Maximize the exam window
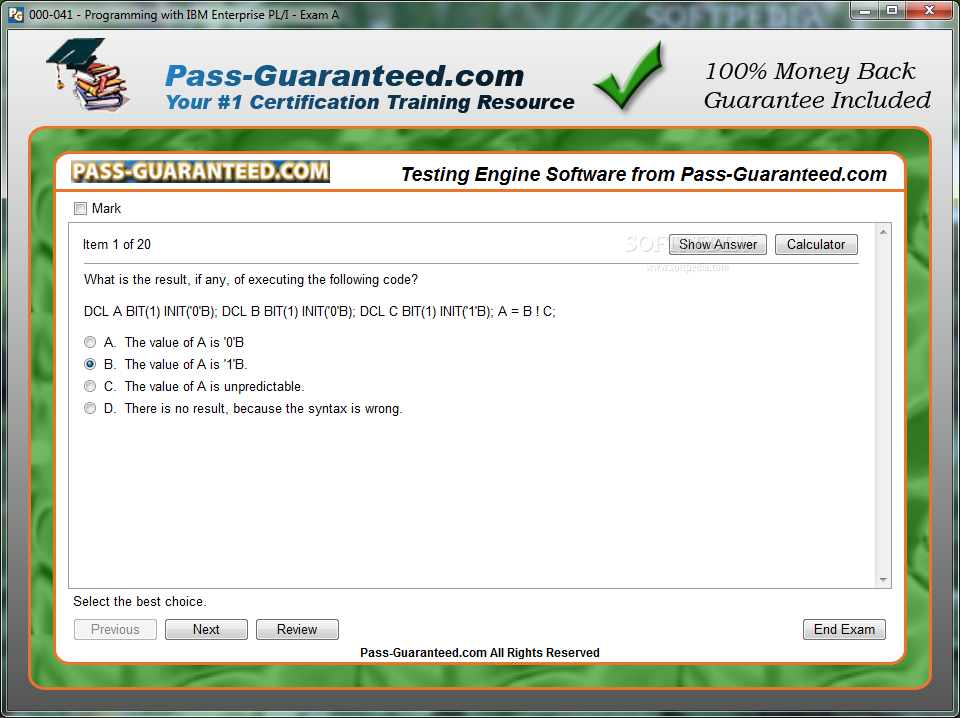This screenshot has height=718, width=960. click(x=892, y=10)
